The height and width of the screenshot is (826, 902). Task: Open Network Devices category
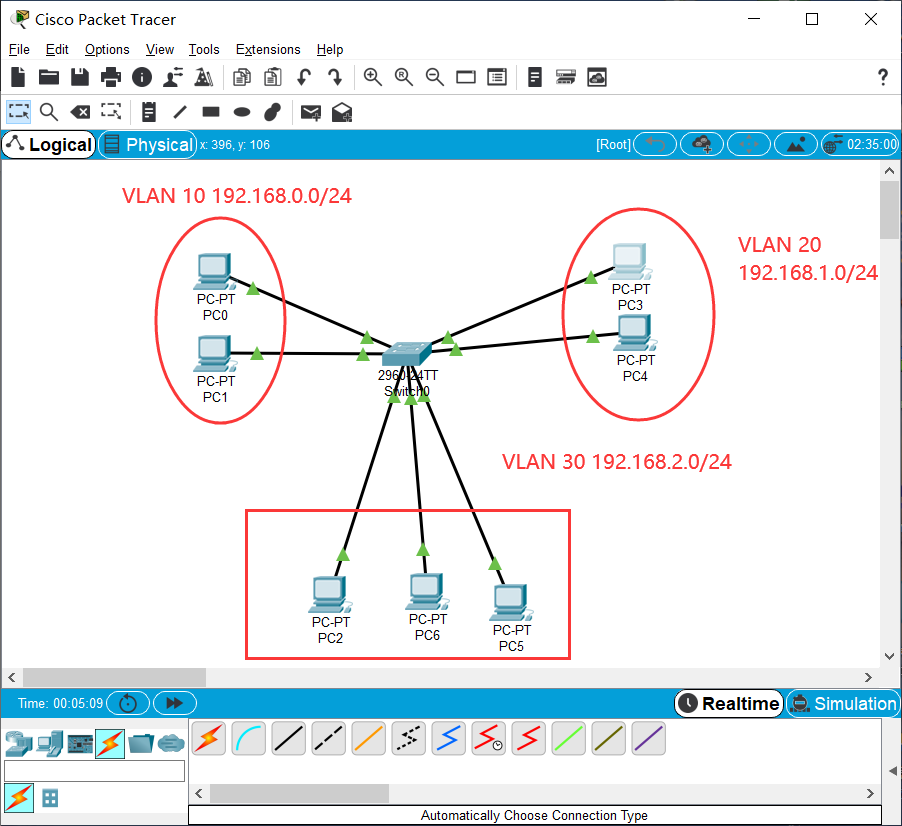tap(19, 743)
